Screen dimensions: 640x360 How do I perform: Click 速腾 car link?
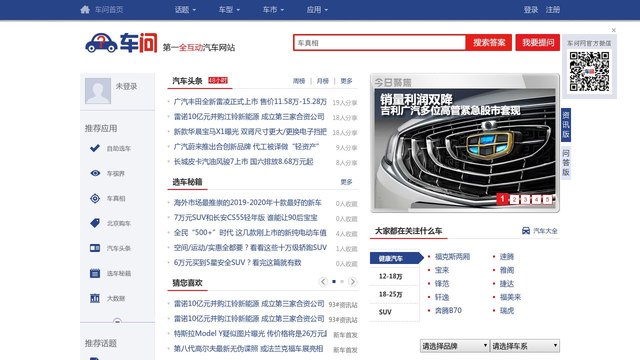point(507,256)
